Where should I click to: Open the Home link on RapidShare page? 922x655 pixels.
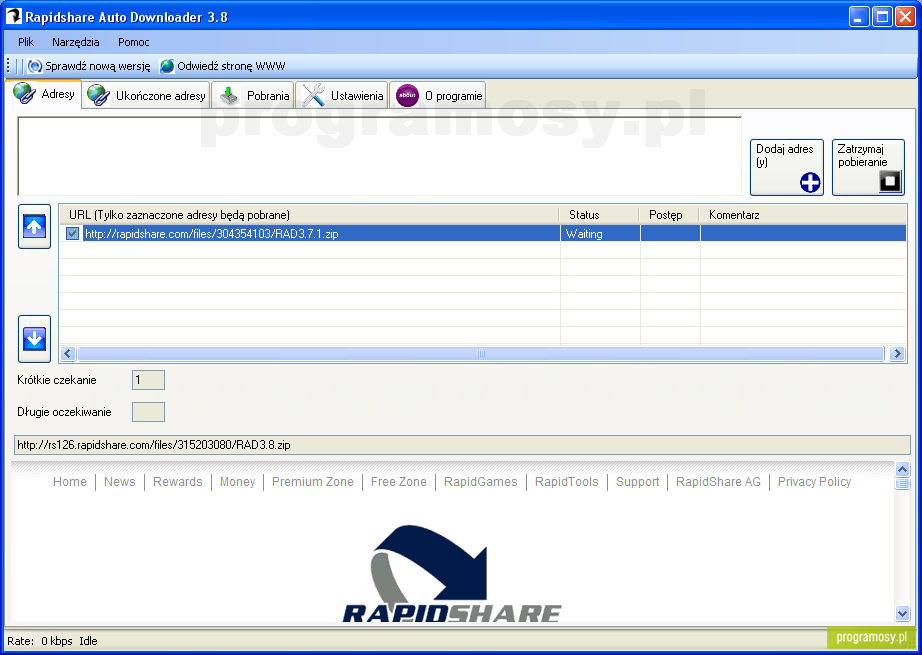coord(69,482)
